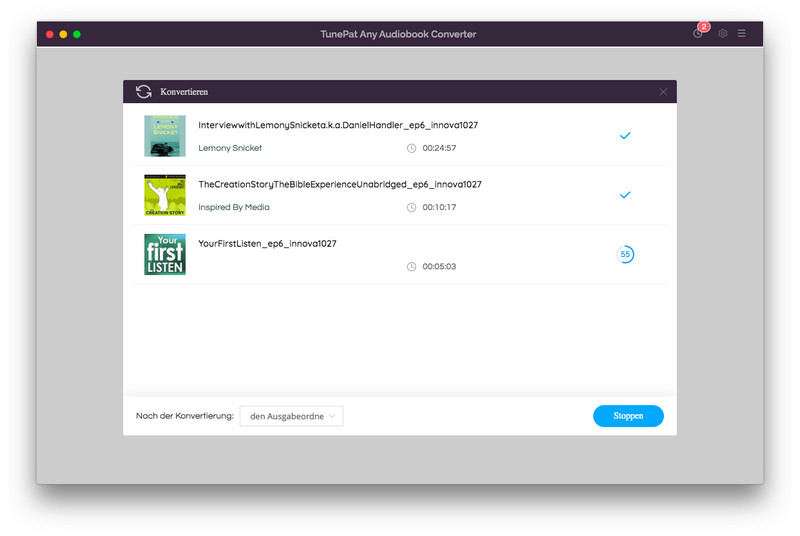Click the red notification badge showing 2

tap(704, 27)
